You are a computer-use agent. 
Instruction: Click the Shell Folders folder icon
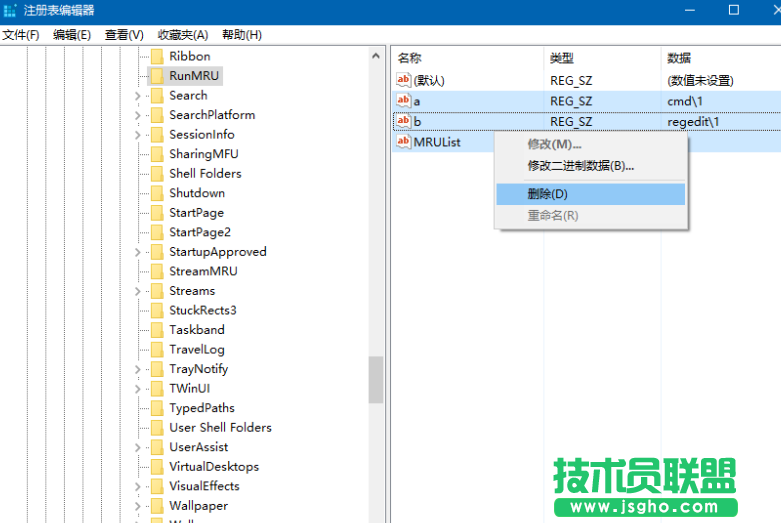coord(156,174)
